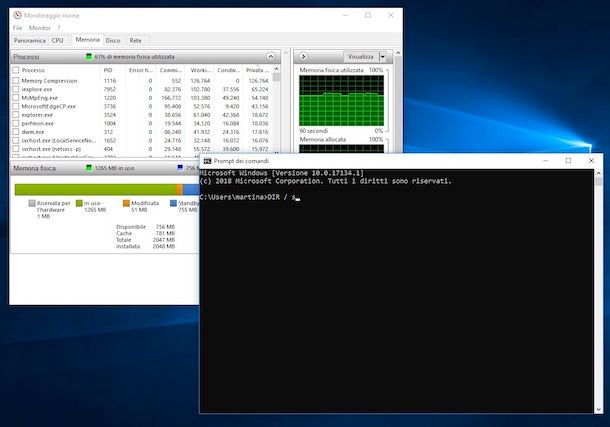Sort by the PID column header
Screen dimensions: 610x427
(x=108, y=70)
